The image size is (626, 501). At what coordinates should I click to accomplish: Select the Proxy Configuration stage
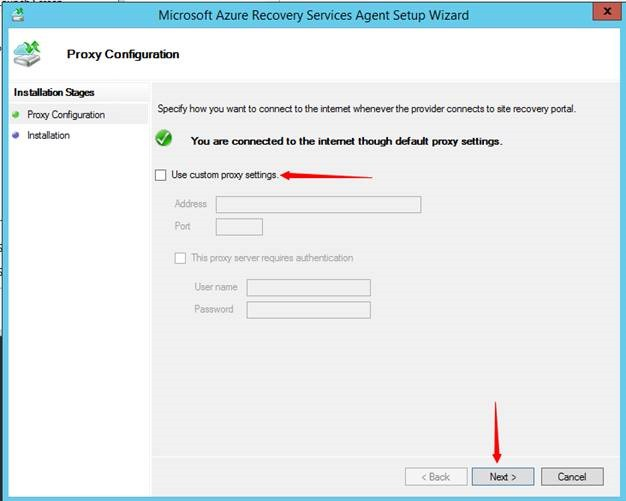point(66,115)
